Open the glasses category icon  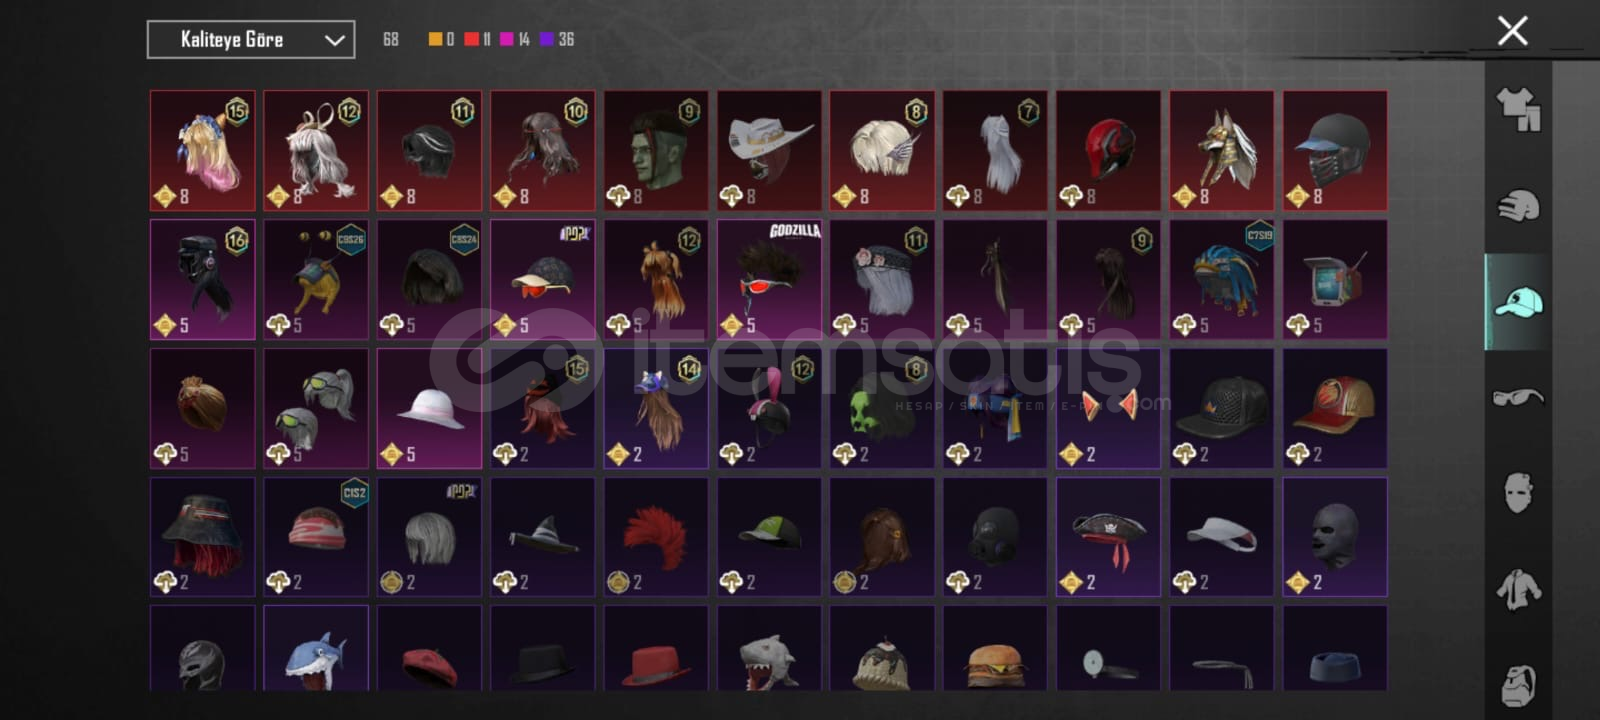pos(1518,397)
